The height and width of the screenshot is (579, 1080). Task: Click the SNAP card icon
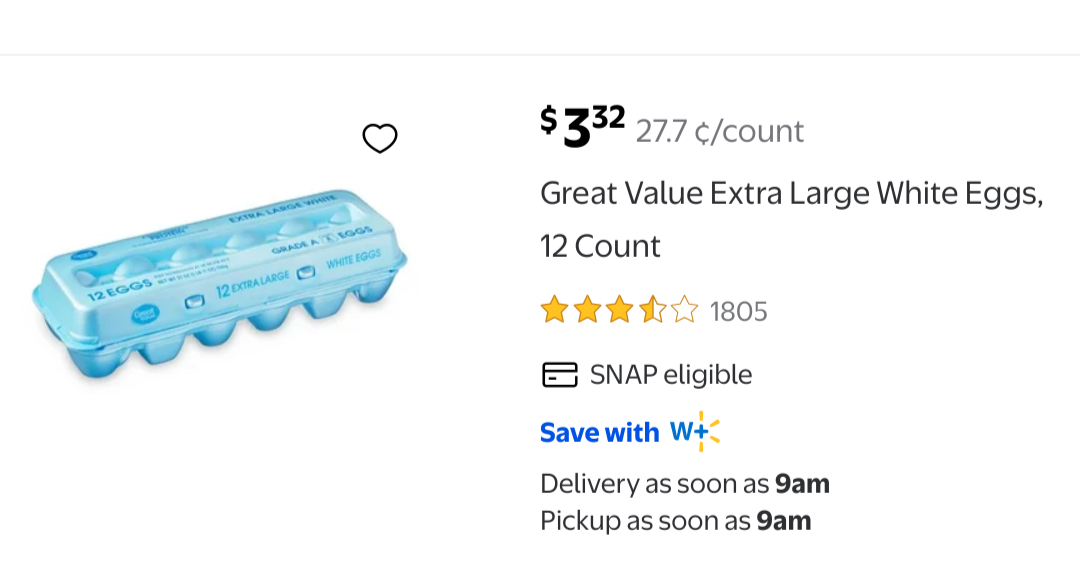(559, 375)
